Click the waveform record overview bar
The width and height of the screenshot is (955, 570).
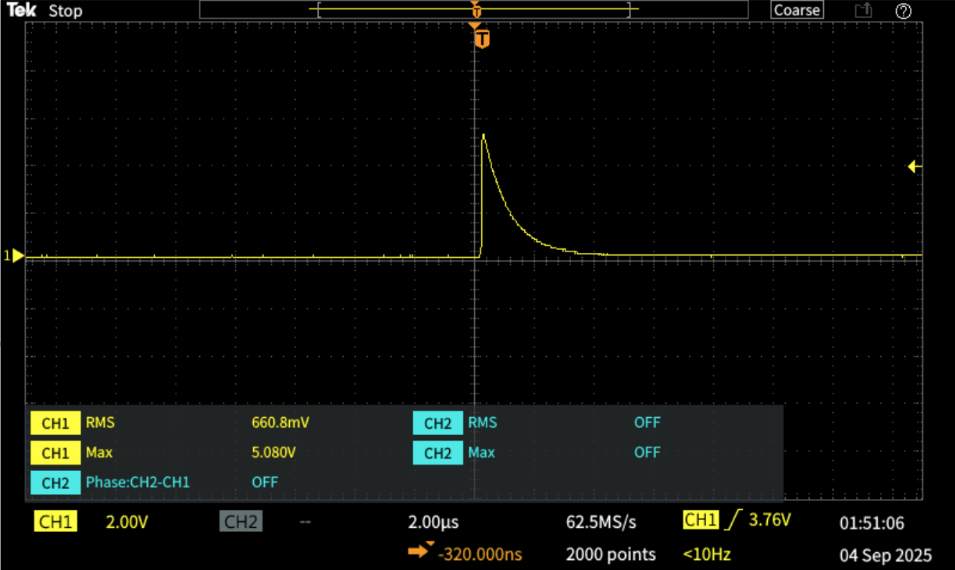point(474,10)
